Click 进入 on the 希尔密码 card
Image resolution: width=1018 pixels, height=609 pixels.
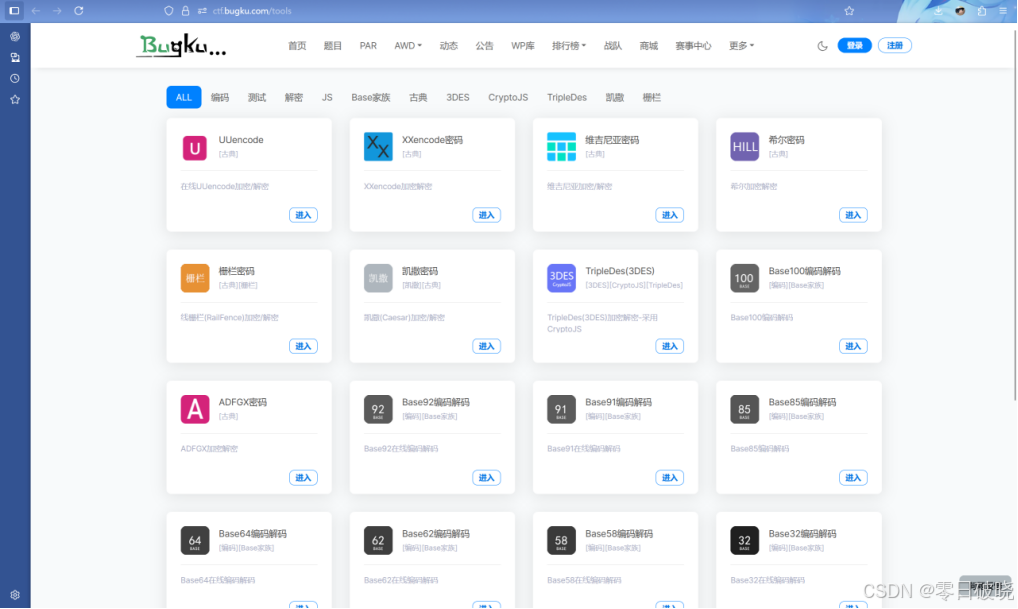tap(853, 215)
